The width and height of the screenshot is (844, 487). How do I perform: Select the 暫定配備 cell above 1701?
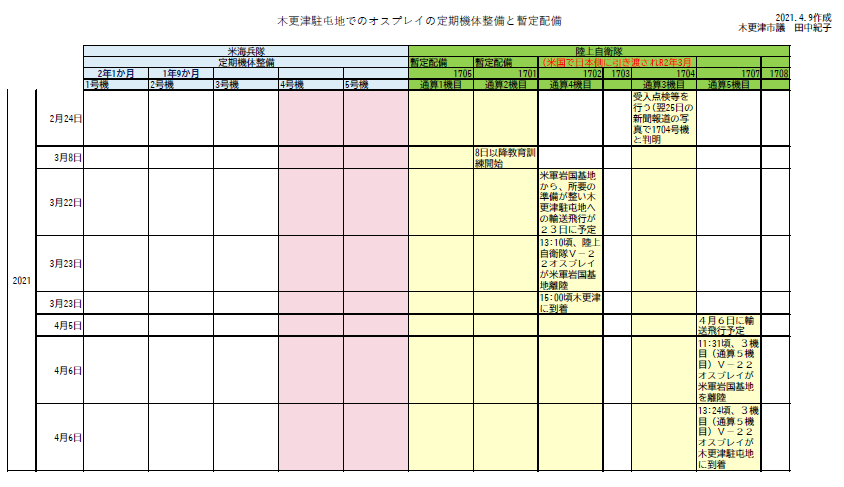click(x=505, y=62)
